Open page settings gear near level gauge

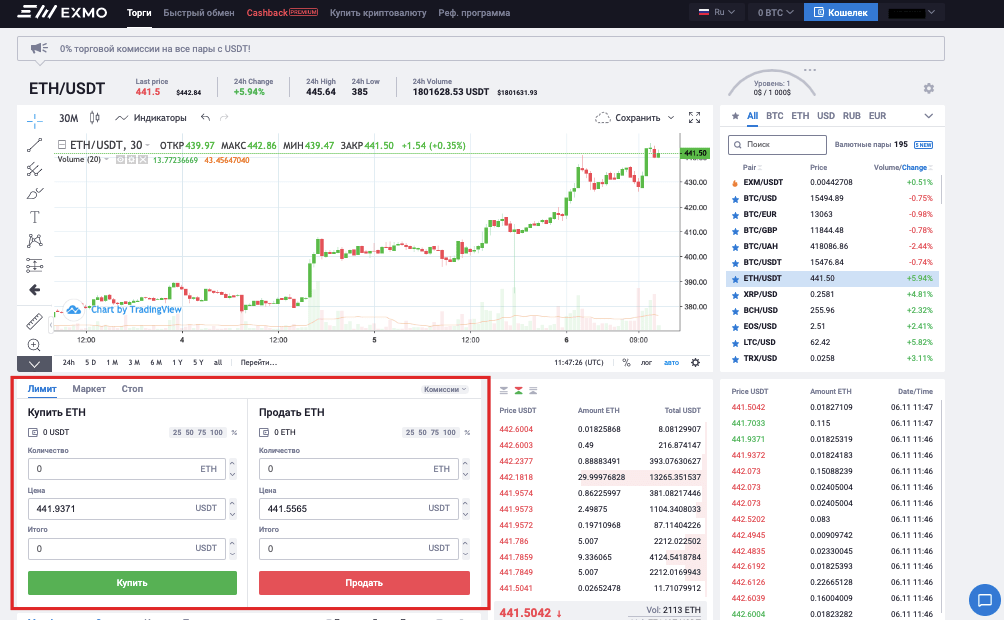tap(928, 88)
